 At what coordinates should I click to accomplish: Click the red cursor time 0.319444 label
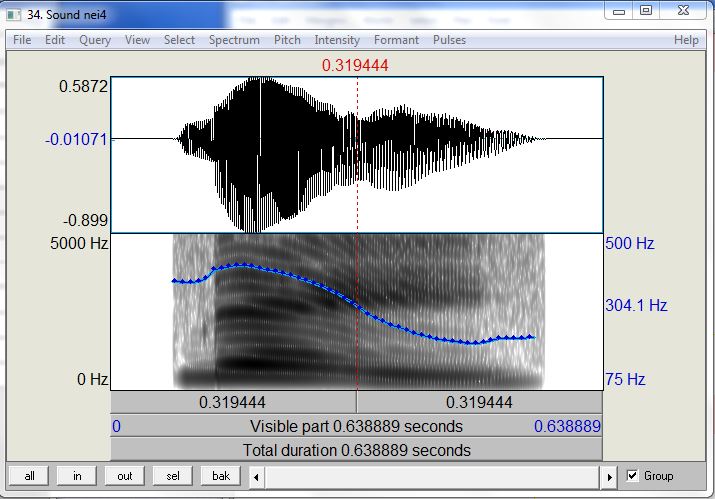pos(355,65)
